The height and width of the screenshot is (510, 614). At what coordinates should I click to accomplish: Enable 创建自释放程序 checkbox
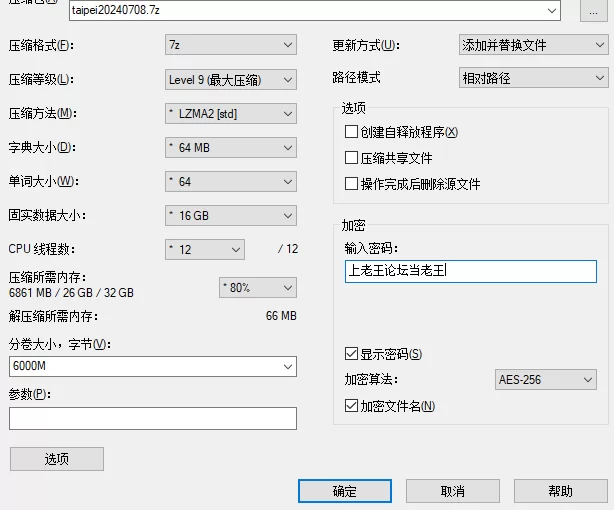[351, 132]
